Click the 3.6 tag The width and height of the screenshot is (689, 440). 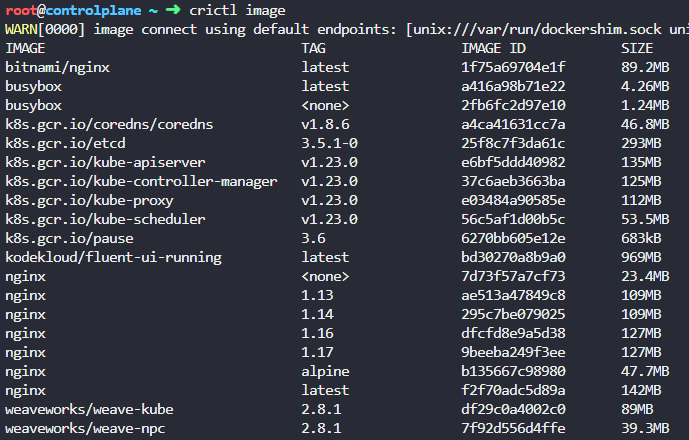313,238
